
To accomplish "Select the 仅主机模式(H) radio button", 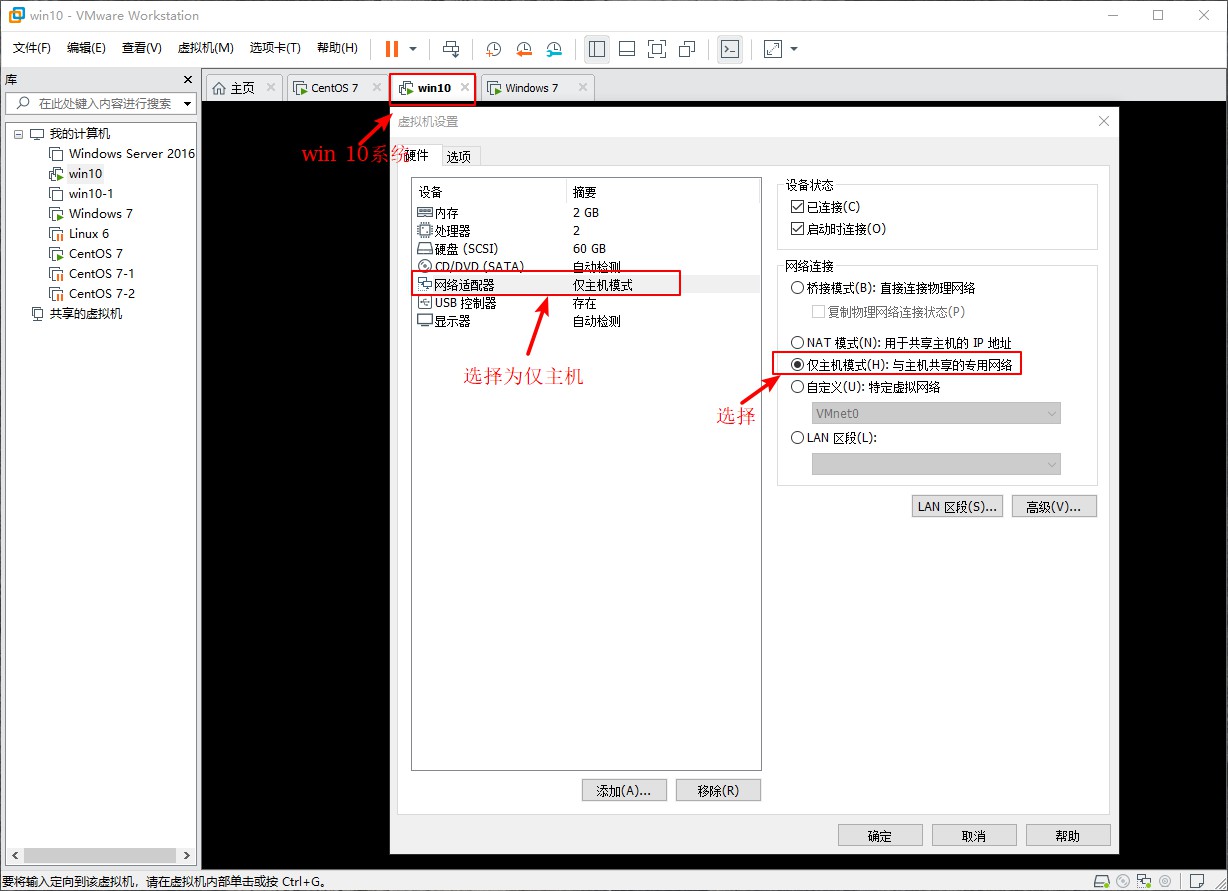I will tap(797, 365).
